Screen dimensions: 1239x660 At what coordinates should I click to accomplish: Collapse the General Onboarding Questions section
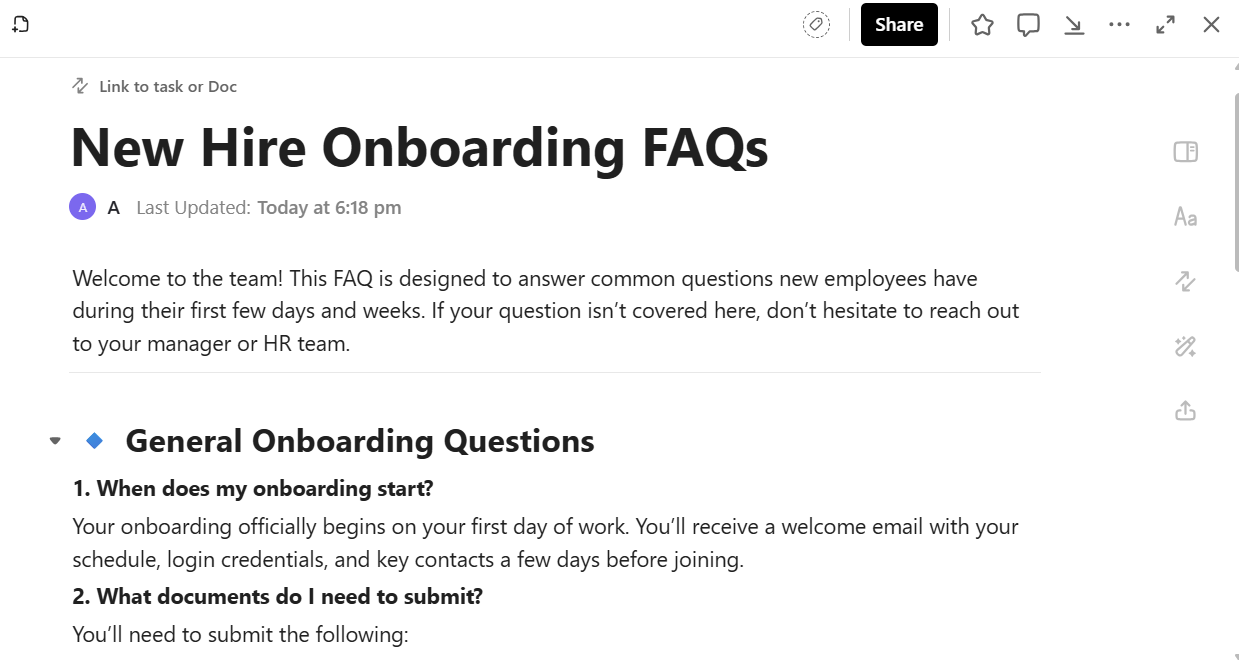pyautogui.click(x=55, y=440)
